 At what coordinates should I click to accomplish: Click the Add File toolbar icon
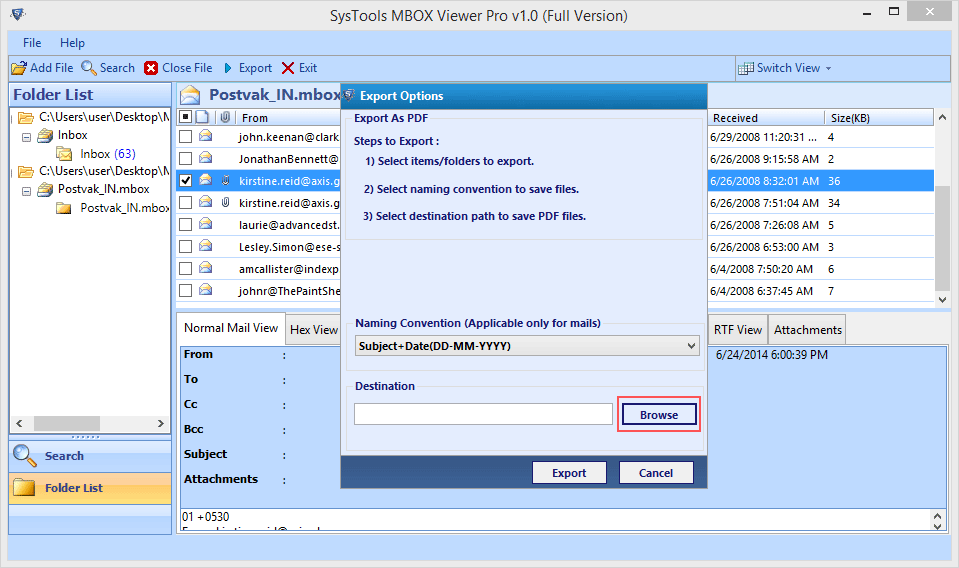(19, 68)
